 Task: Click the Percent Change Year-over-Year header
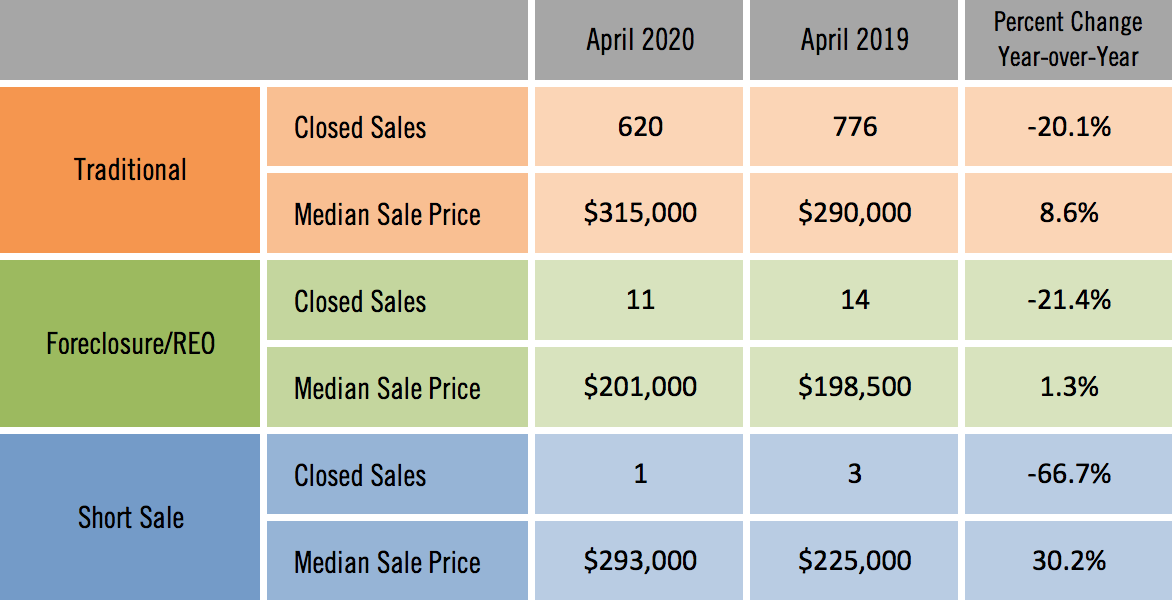pos(1067,40)
